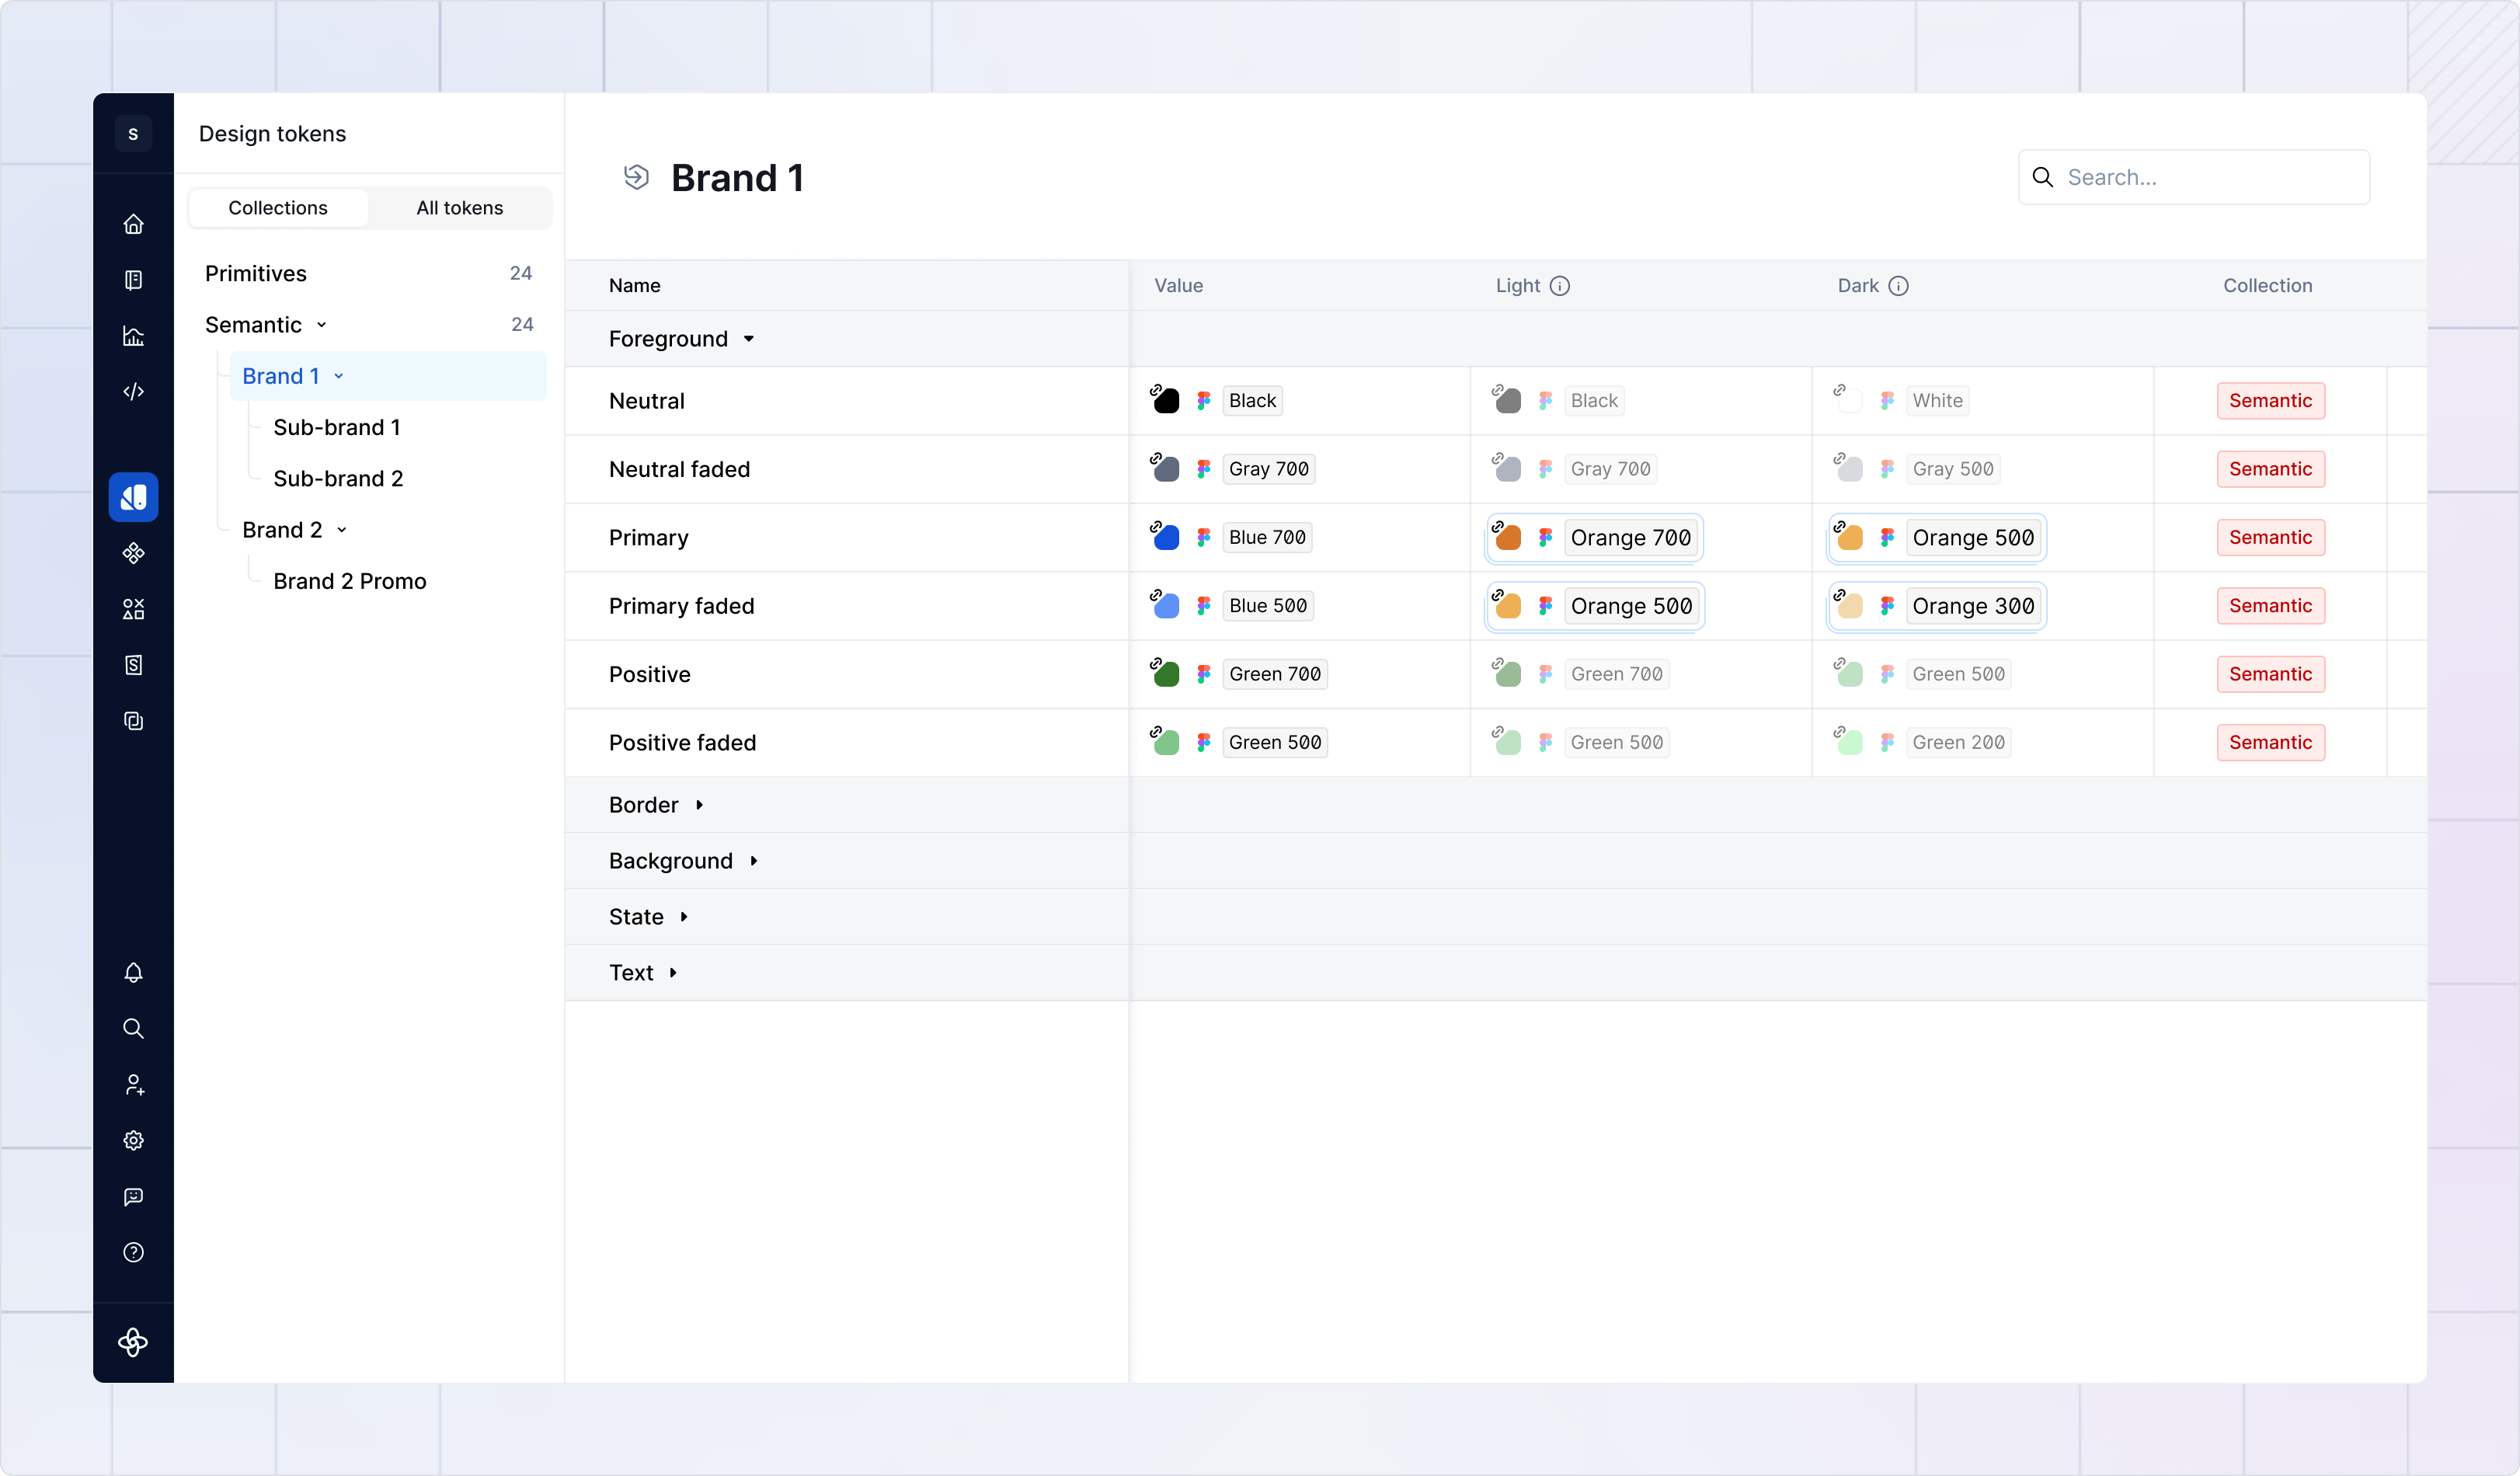Open Sub-brand 1 collection
Image resolution: width=2520 pixels, height=1476 pixels.
337,427
